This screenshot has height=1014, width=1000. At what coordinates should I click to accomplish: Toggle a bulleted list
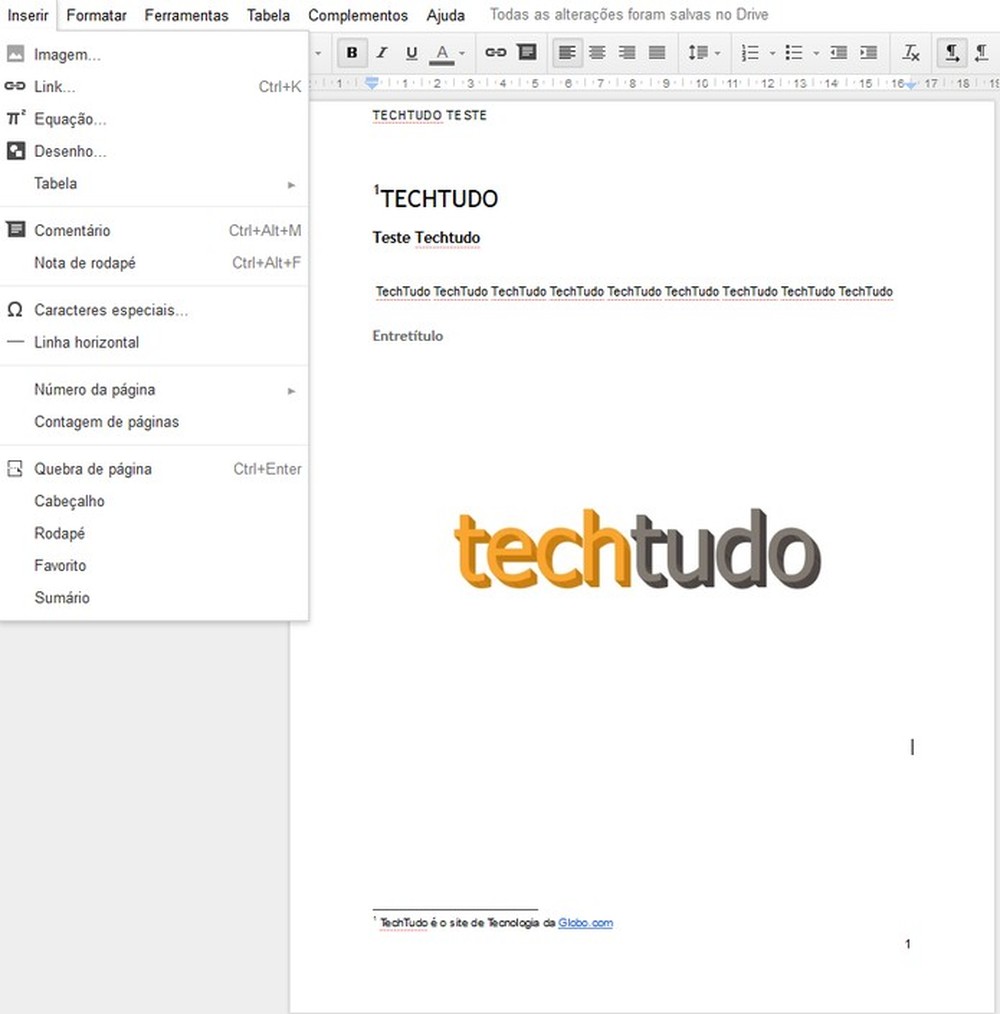coord(795,51)
